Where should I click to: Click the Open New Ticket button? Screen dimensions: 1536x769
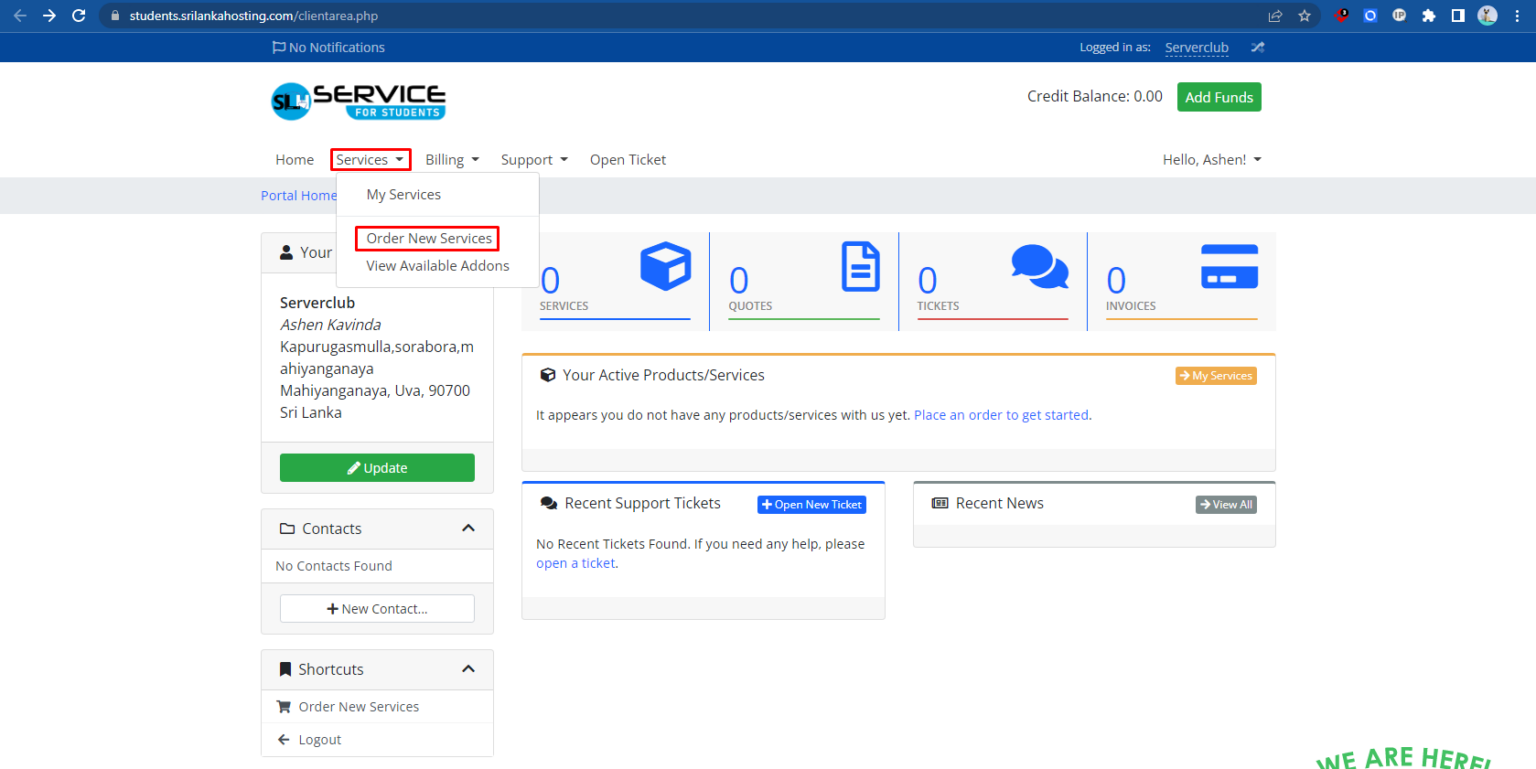tap(811, 505)
